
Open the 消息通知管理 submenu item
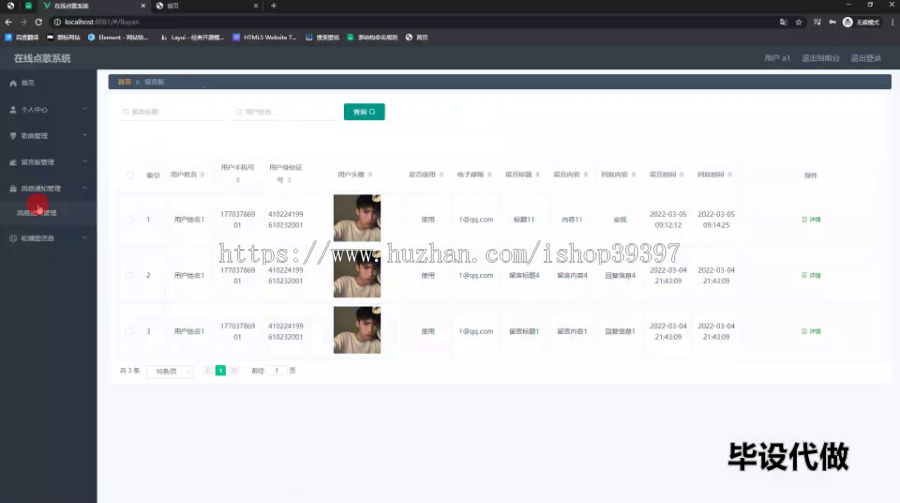click(x=48, y=213)
